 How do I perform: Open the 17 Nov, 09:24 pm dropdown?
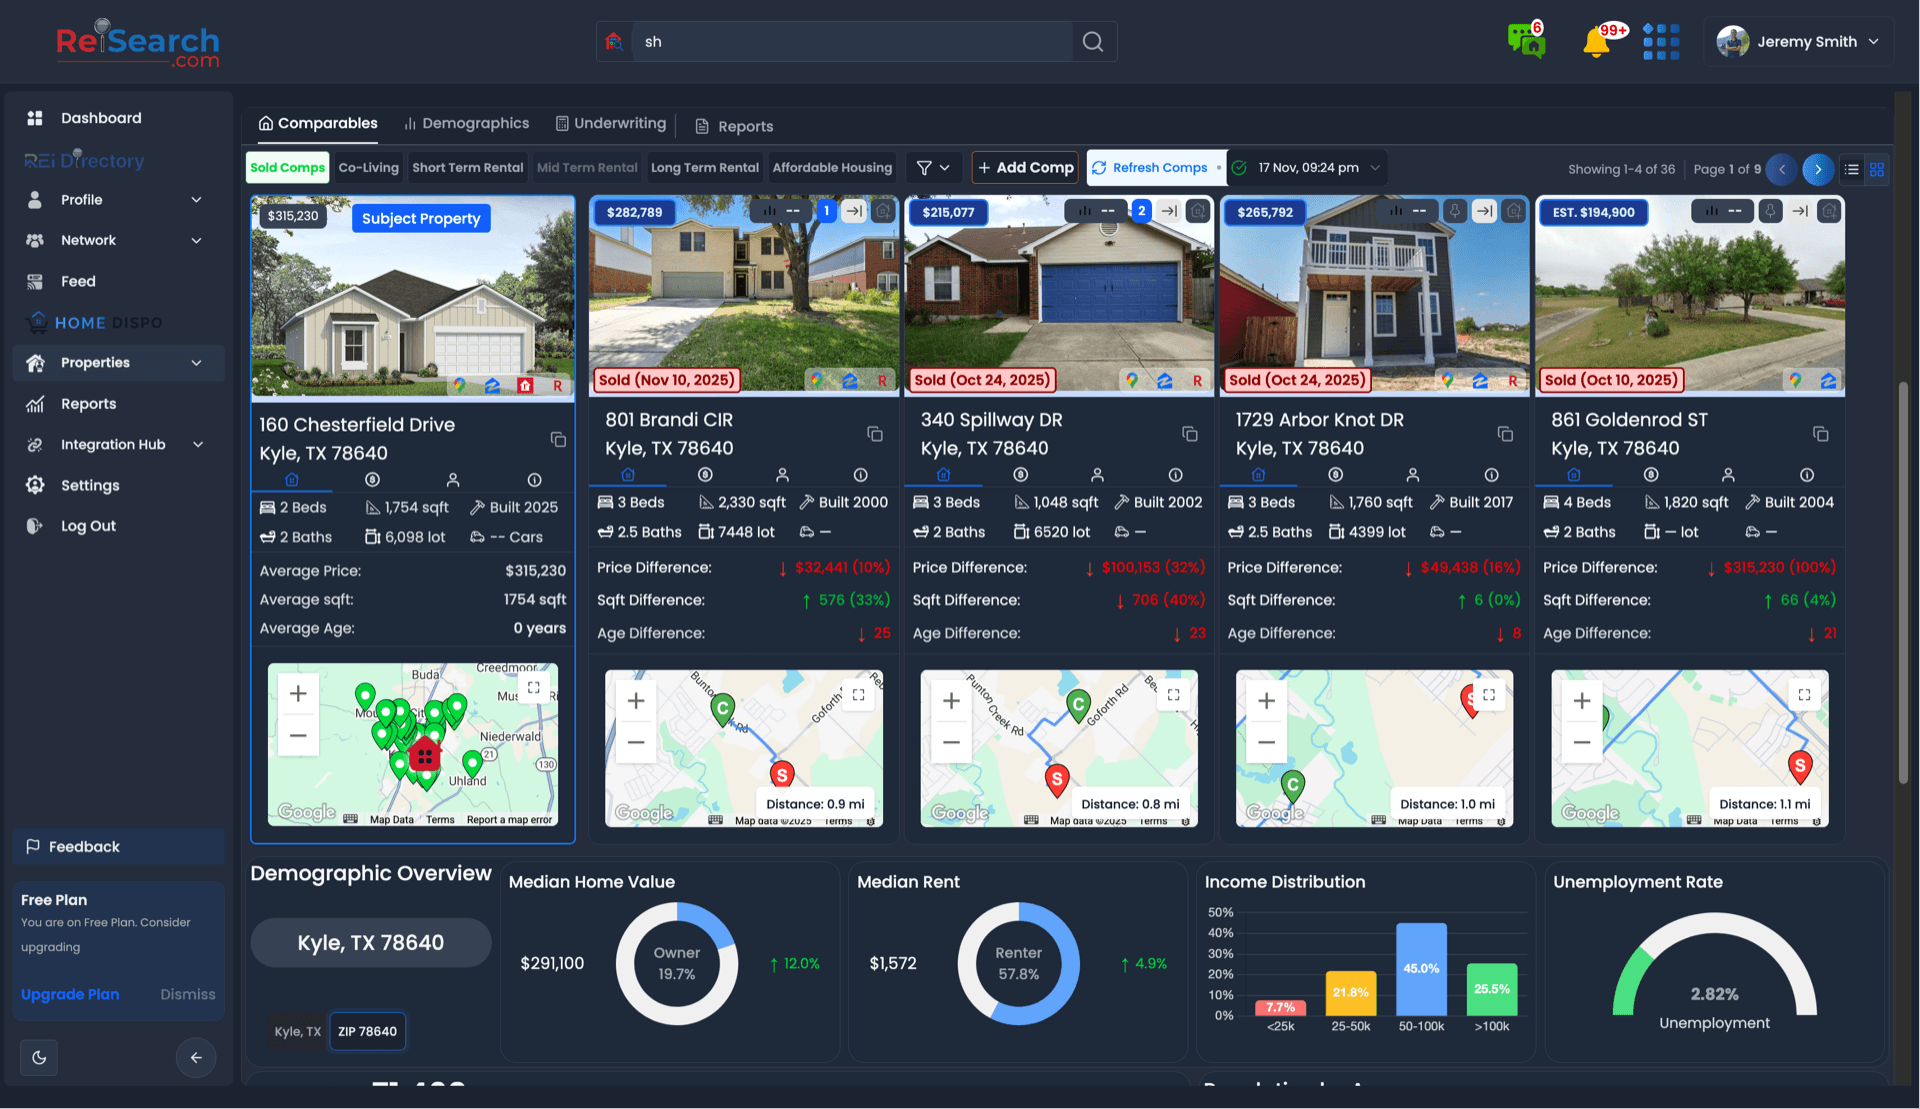pos(1307,168)
